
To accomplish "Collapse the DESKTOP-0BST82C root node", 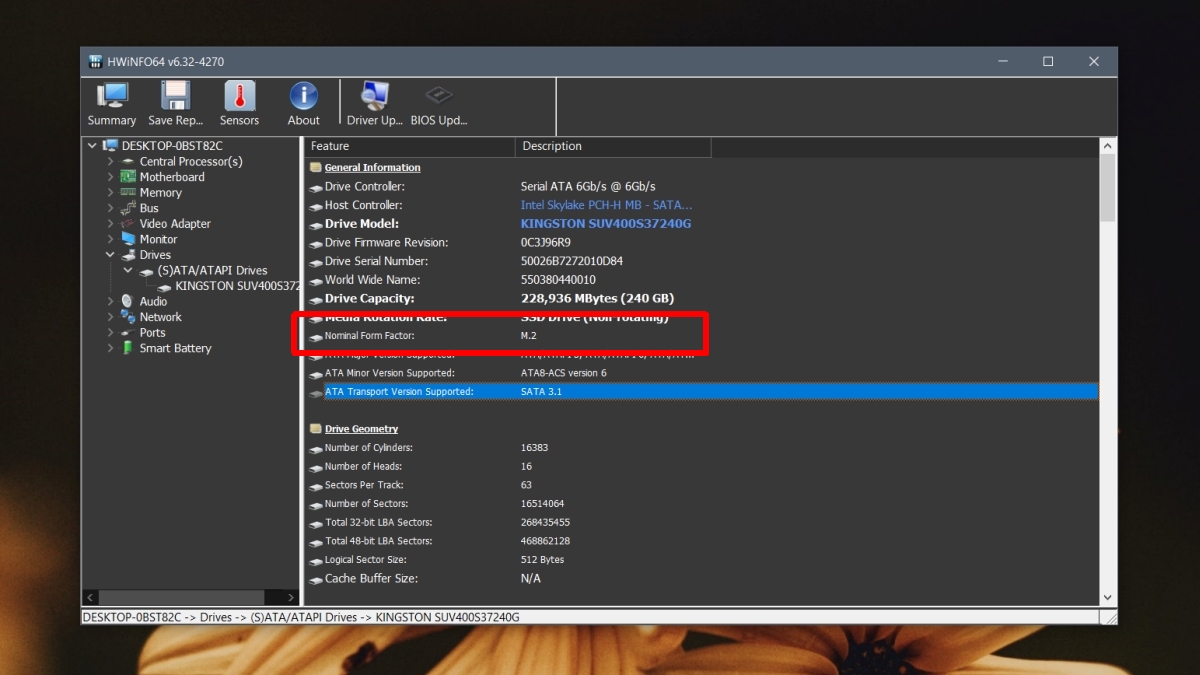I will [93, 146].
